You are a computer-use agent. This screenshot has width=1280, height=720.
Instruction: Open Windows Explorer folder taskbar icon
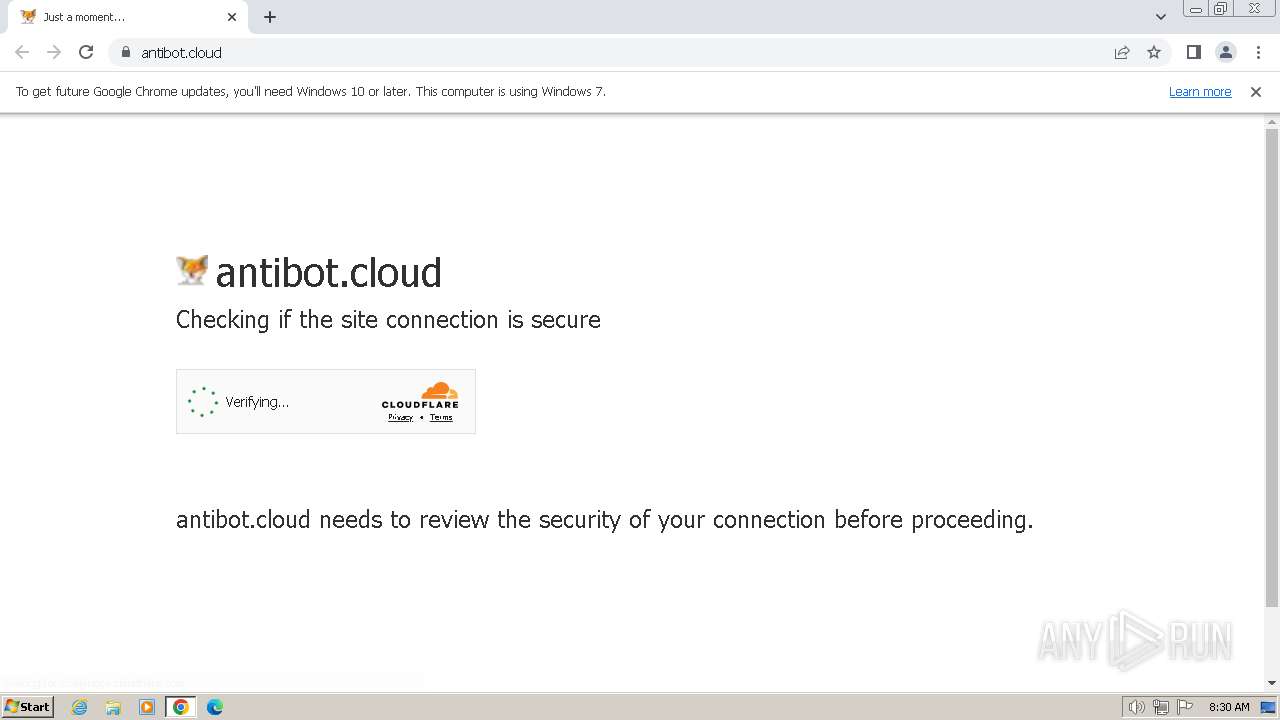click(113, 707)
